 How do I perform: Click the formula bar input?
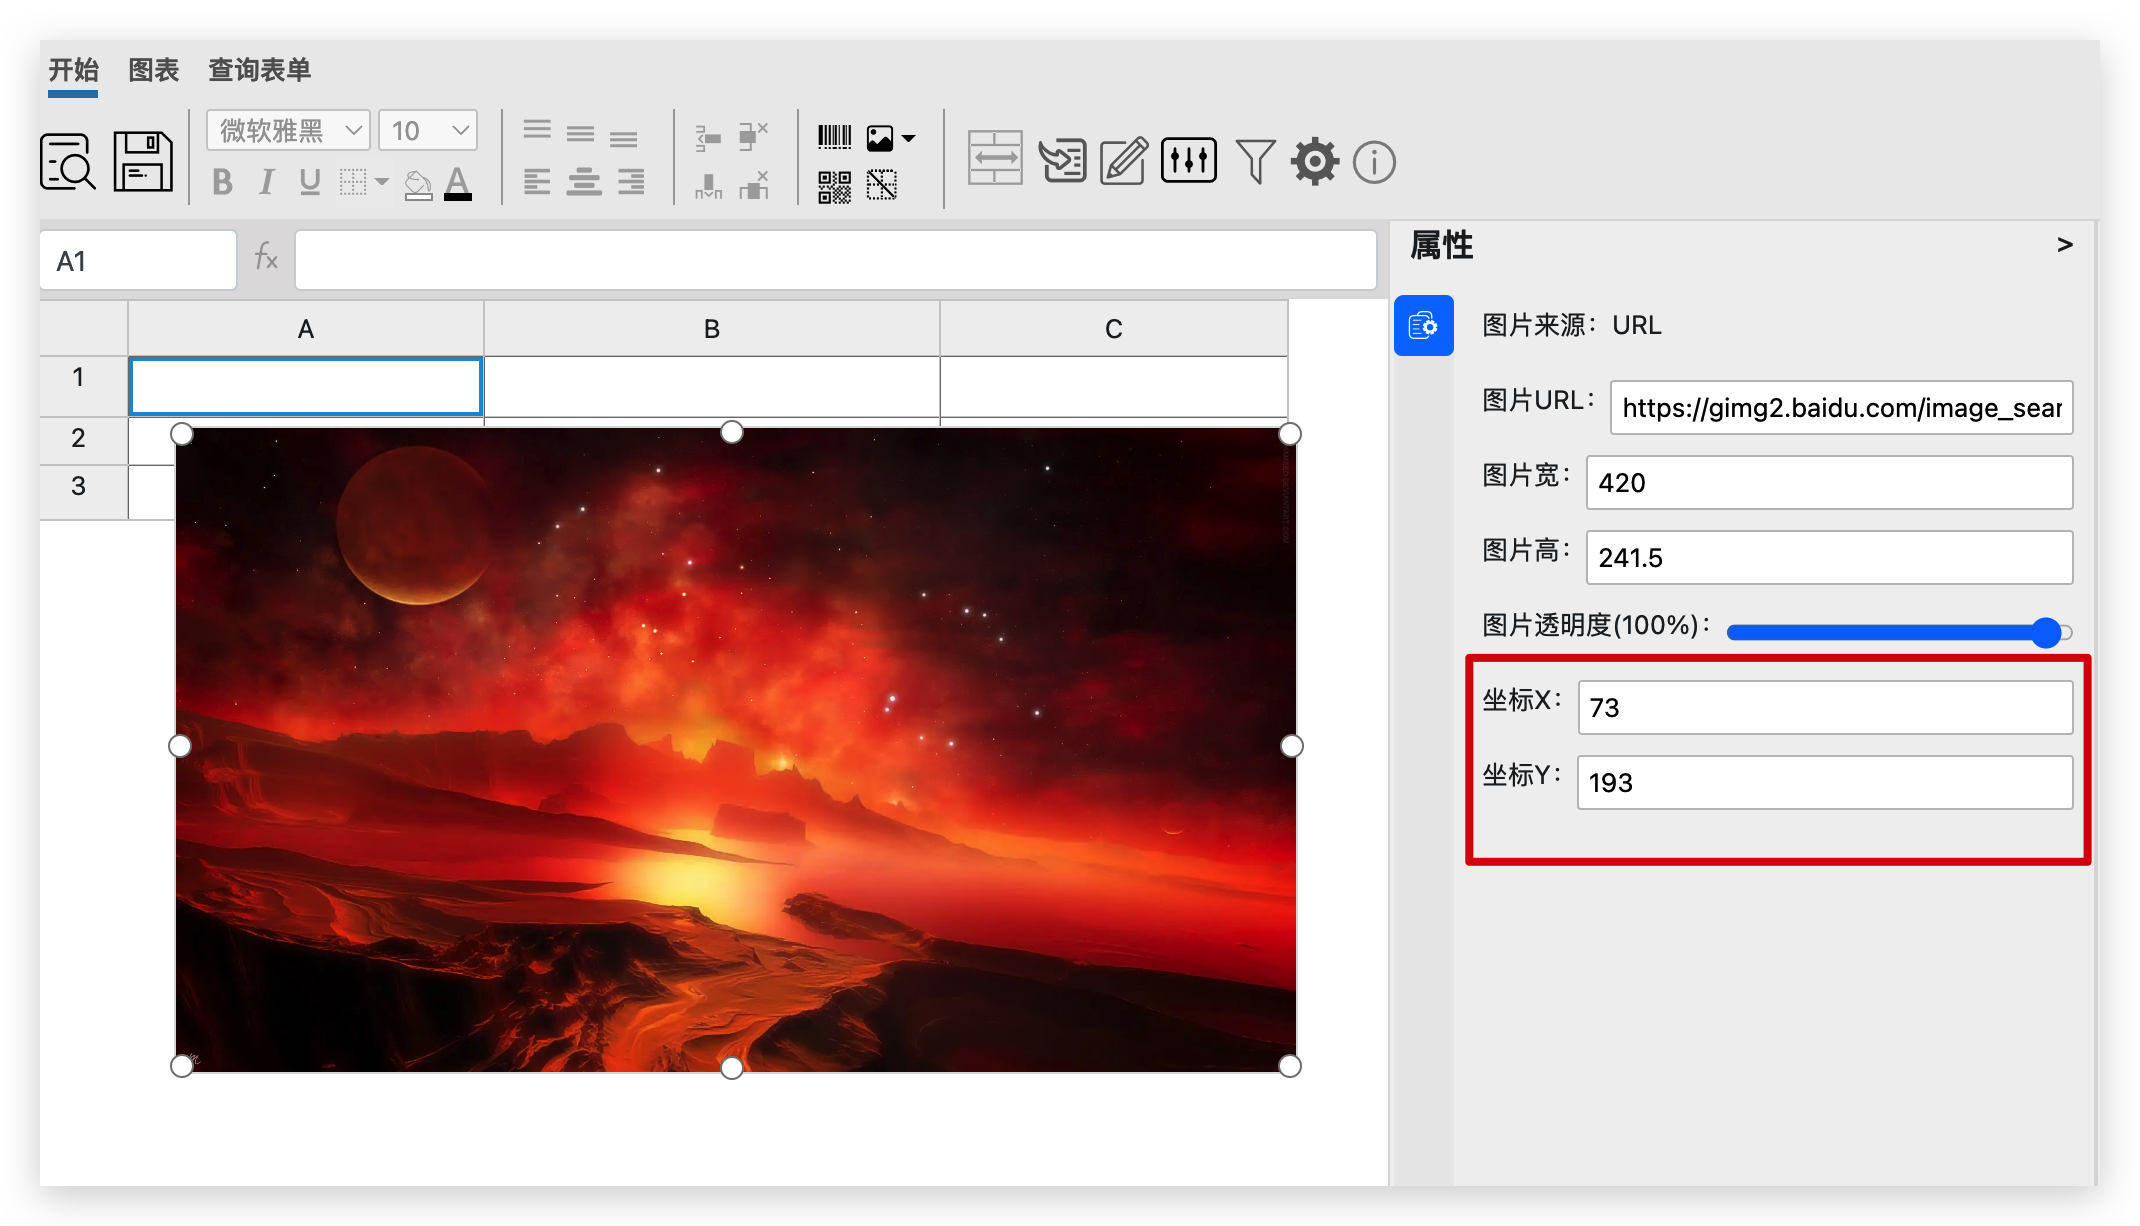coord(836,261)
